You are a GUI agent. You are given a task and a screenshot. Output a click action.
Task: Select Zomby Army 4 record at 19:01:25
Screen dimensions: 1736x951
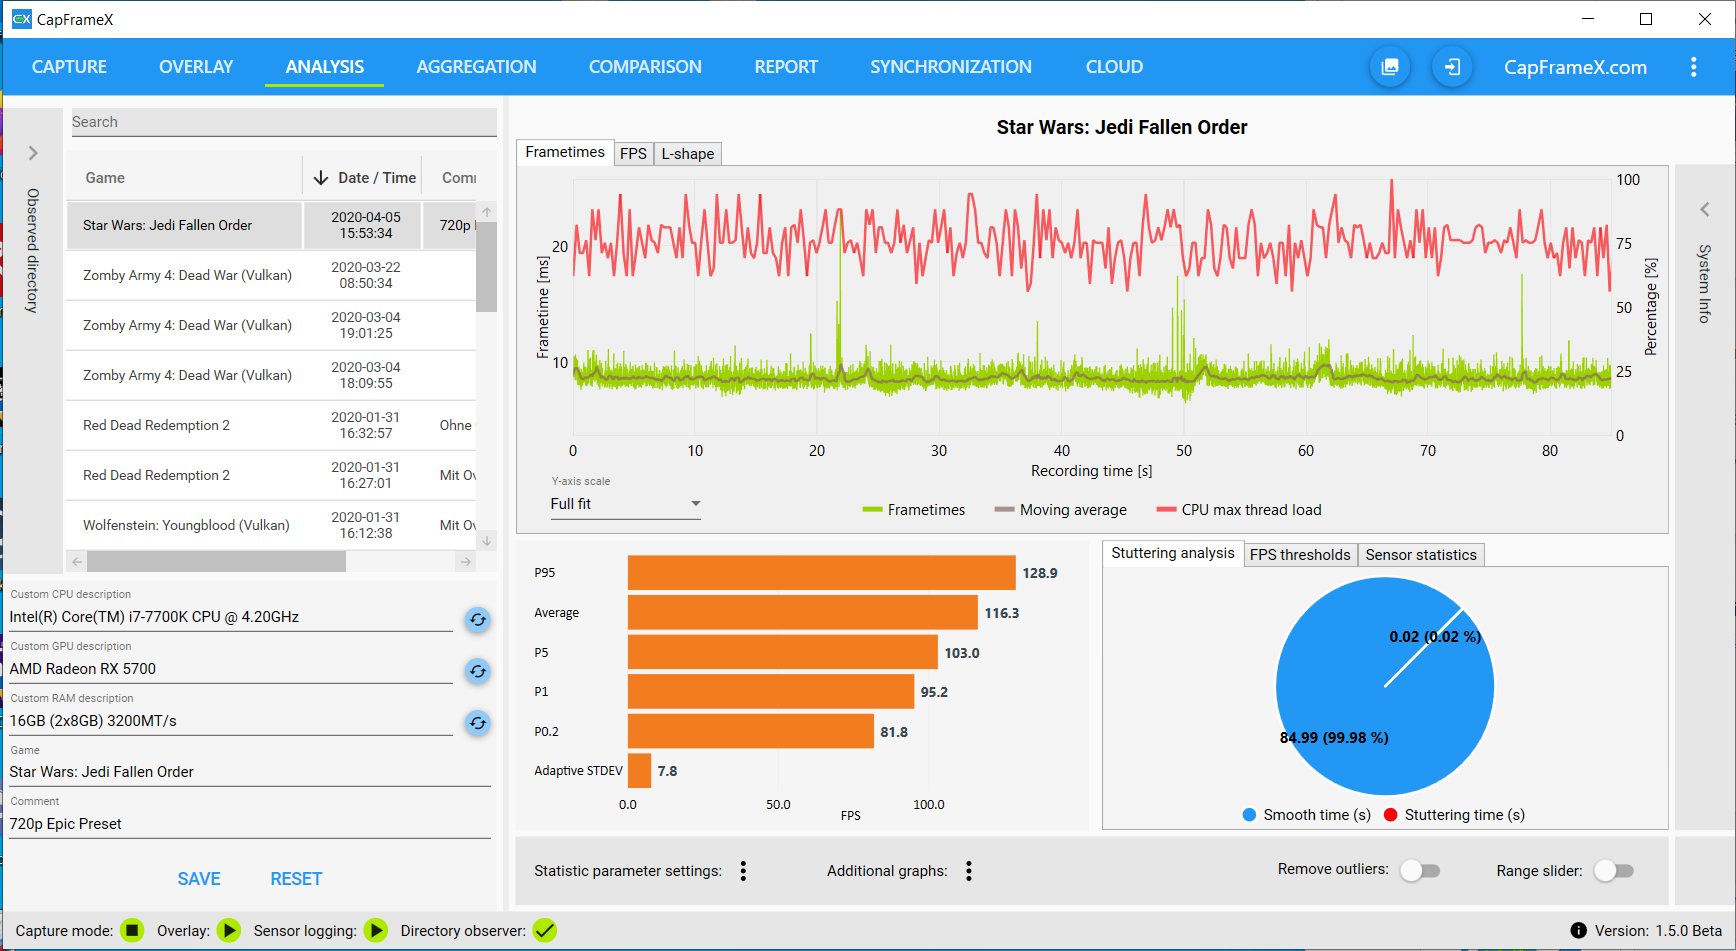(x=271, y=325)
